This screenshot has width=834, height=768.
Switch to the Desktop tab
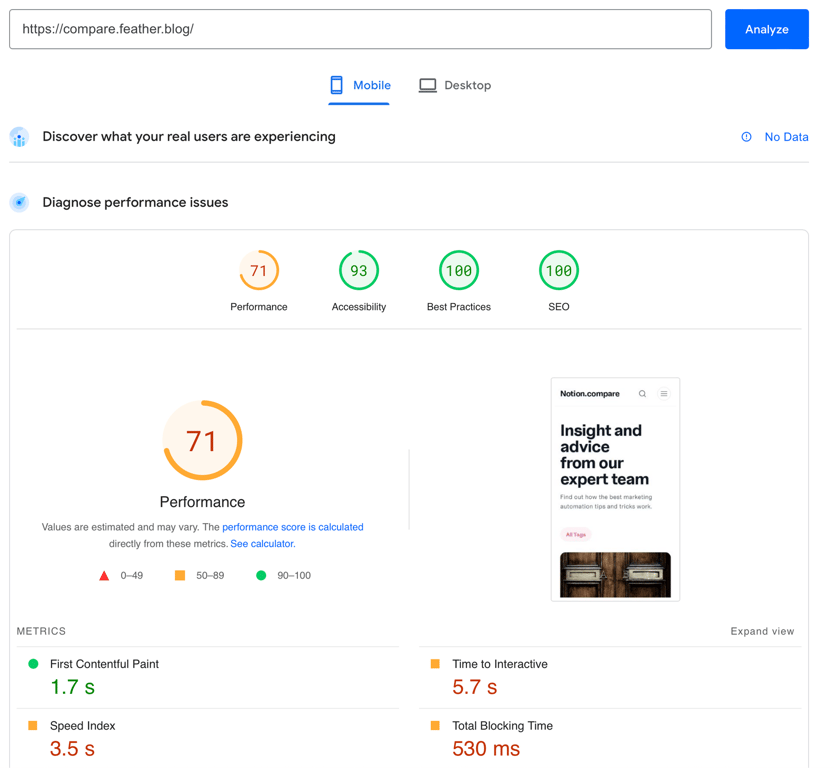click(x=455, y=85)
